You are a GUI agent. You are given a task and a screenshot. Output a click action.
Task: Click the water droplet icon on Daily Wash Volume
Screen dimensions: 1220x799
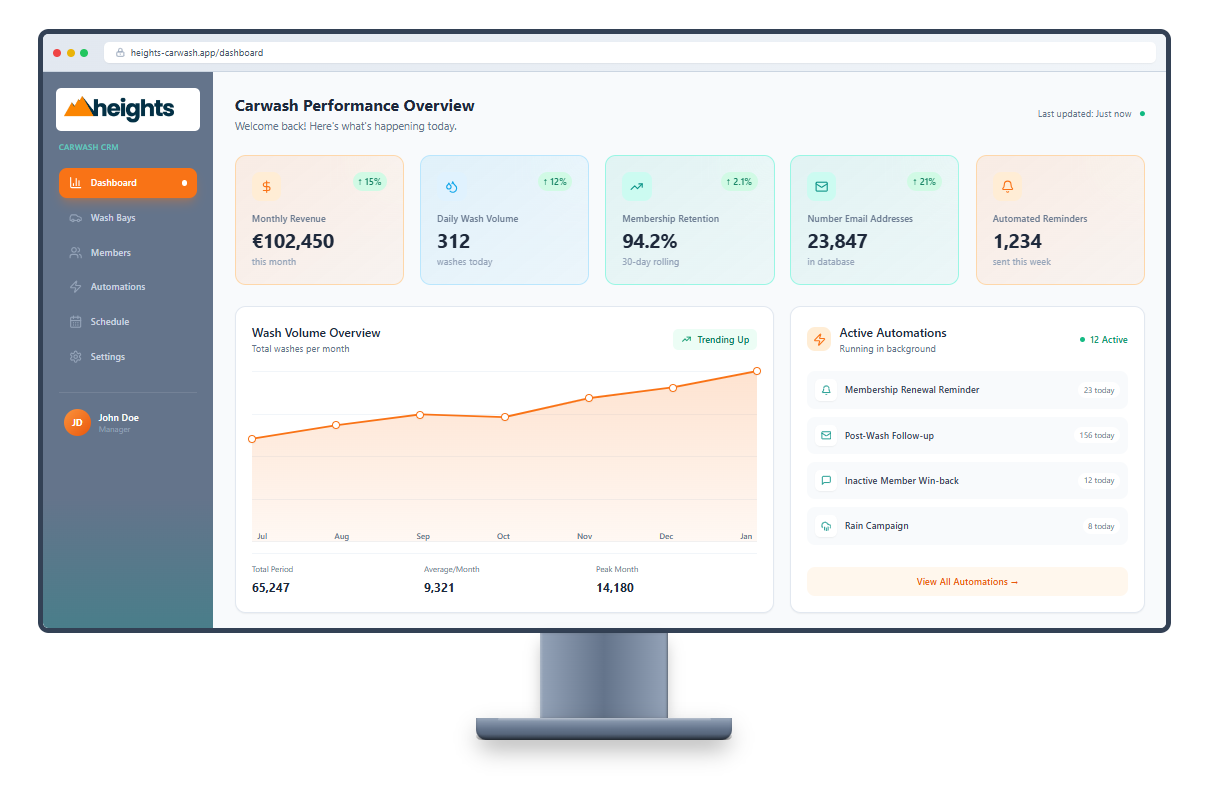(451, 186)
